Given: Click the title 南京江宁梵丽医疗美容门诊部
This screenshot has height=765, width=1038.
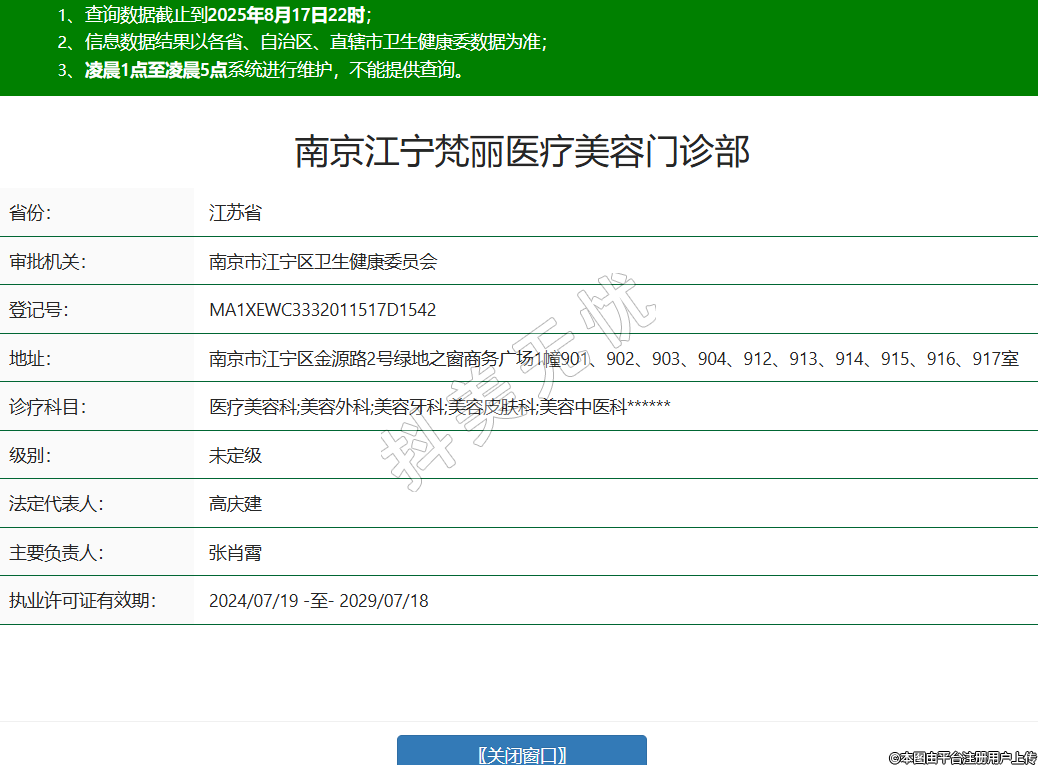Looking at the screenshot, I should click(x=521, y=152).
